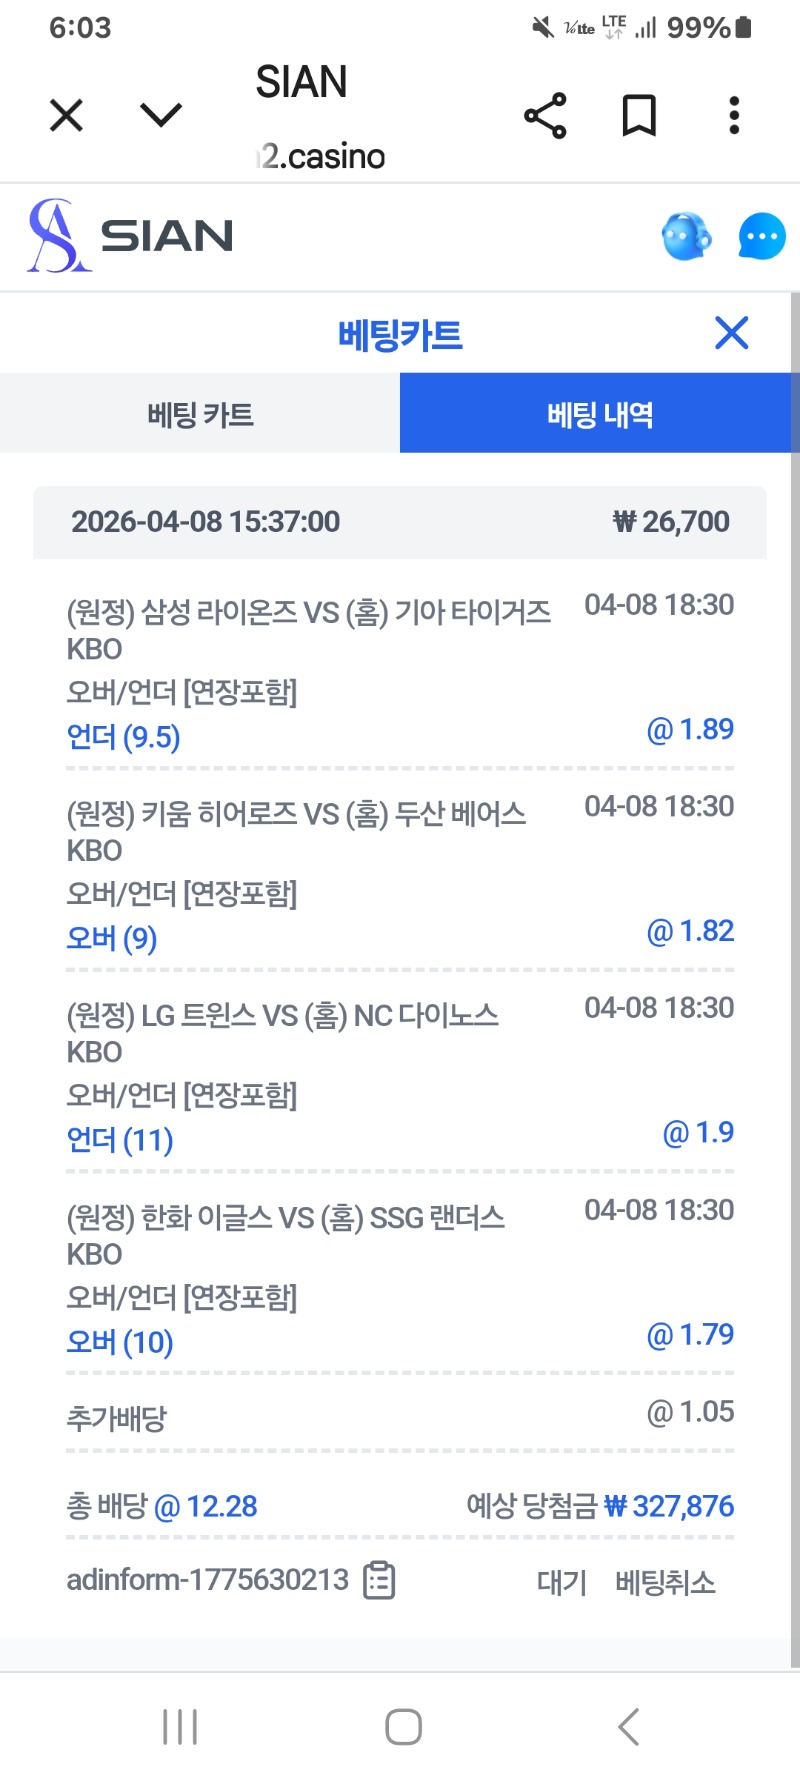
Task: Tap the 언더 (9.5) selection
Action: click(x=123, y=738)
